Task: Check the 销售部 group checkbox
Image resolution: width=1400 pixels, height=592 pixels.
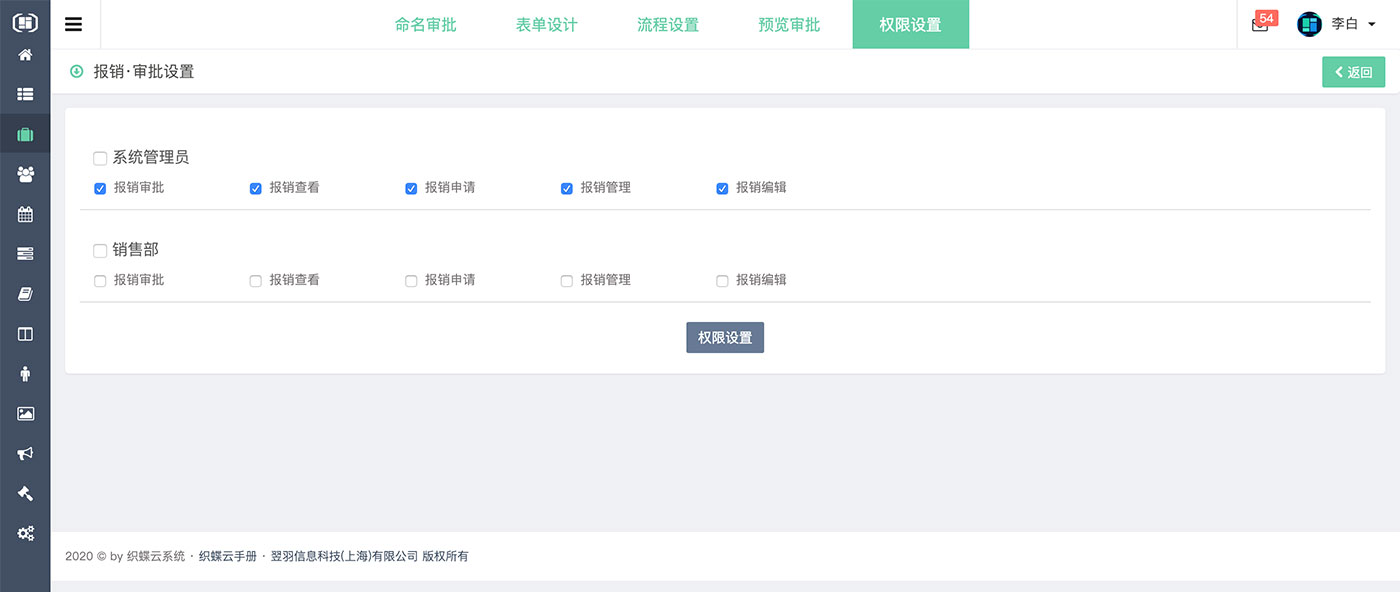Action: click(100, 250)
